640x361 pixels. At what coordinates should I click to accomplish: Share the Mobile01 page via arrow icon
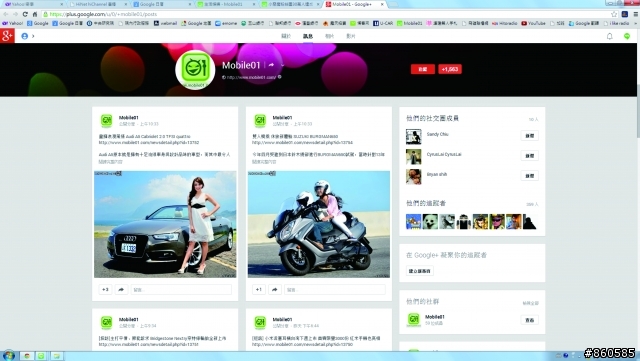pyautogui.click(x=271, y=65)
